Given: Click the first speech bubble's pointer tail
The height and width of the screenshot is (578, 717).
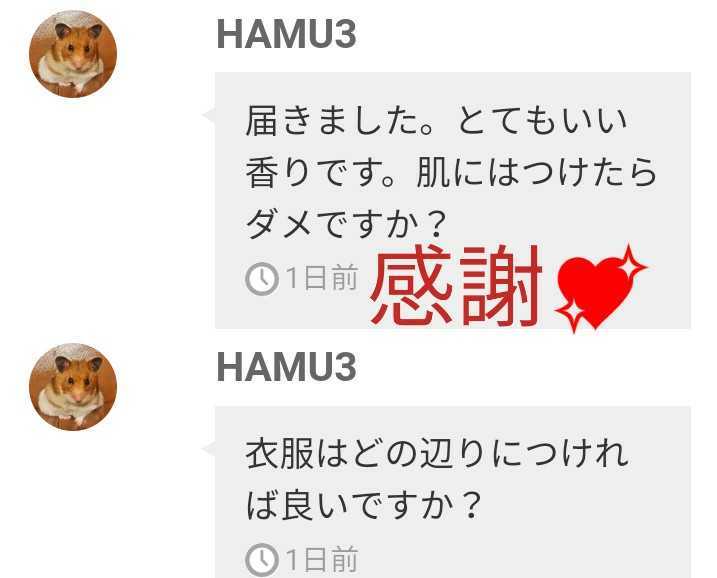Looking at the screenshot, I should (x=209, y=115).
